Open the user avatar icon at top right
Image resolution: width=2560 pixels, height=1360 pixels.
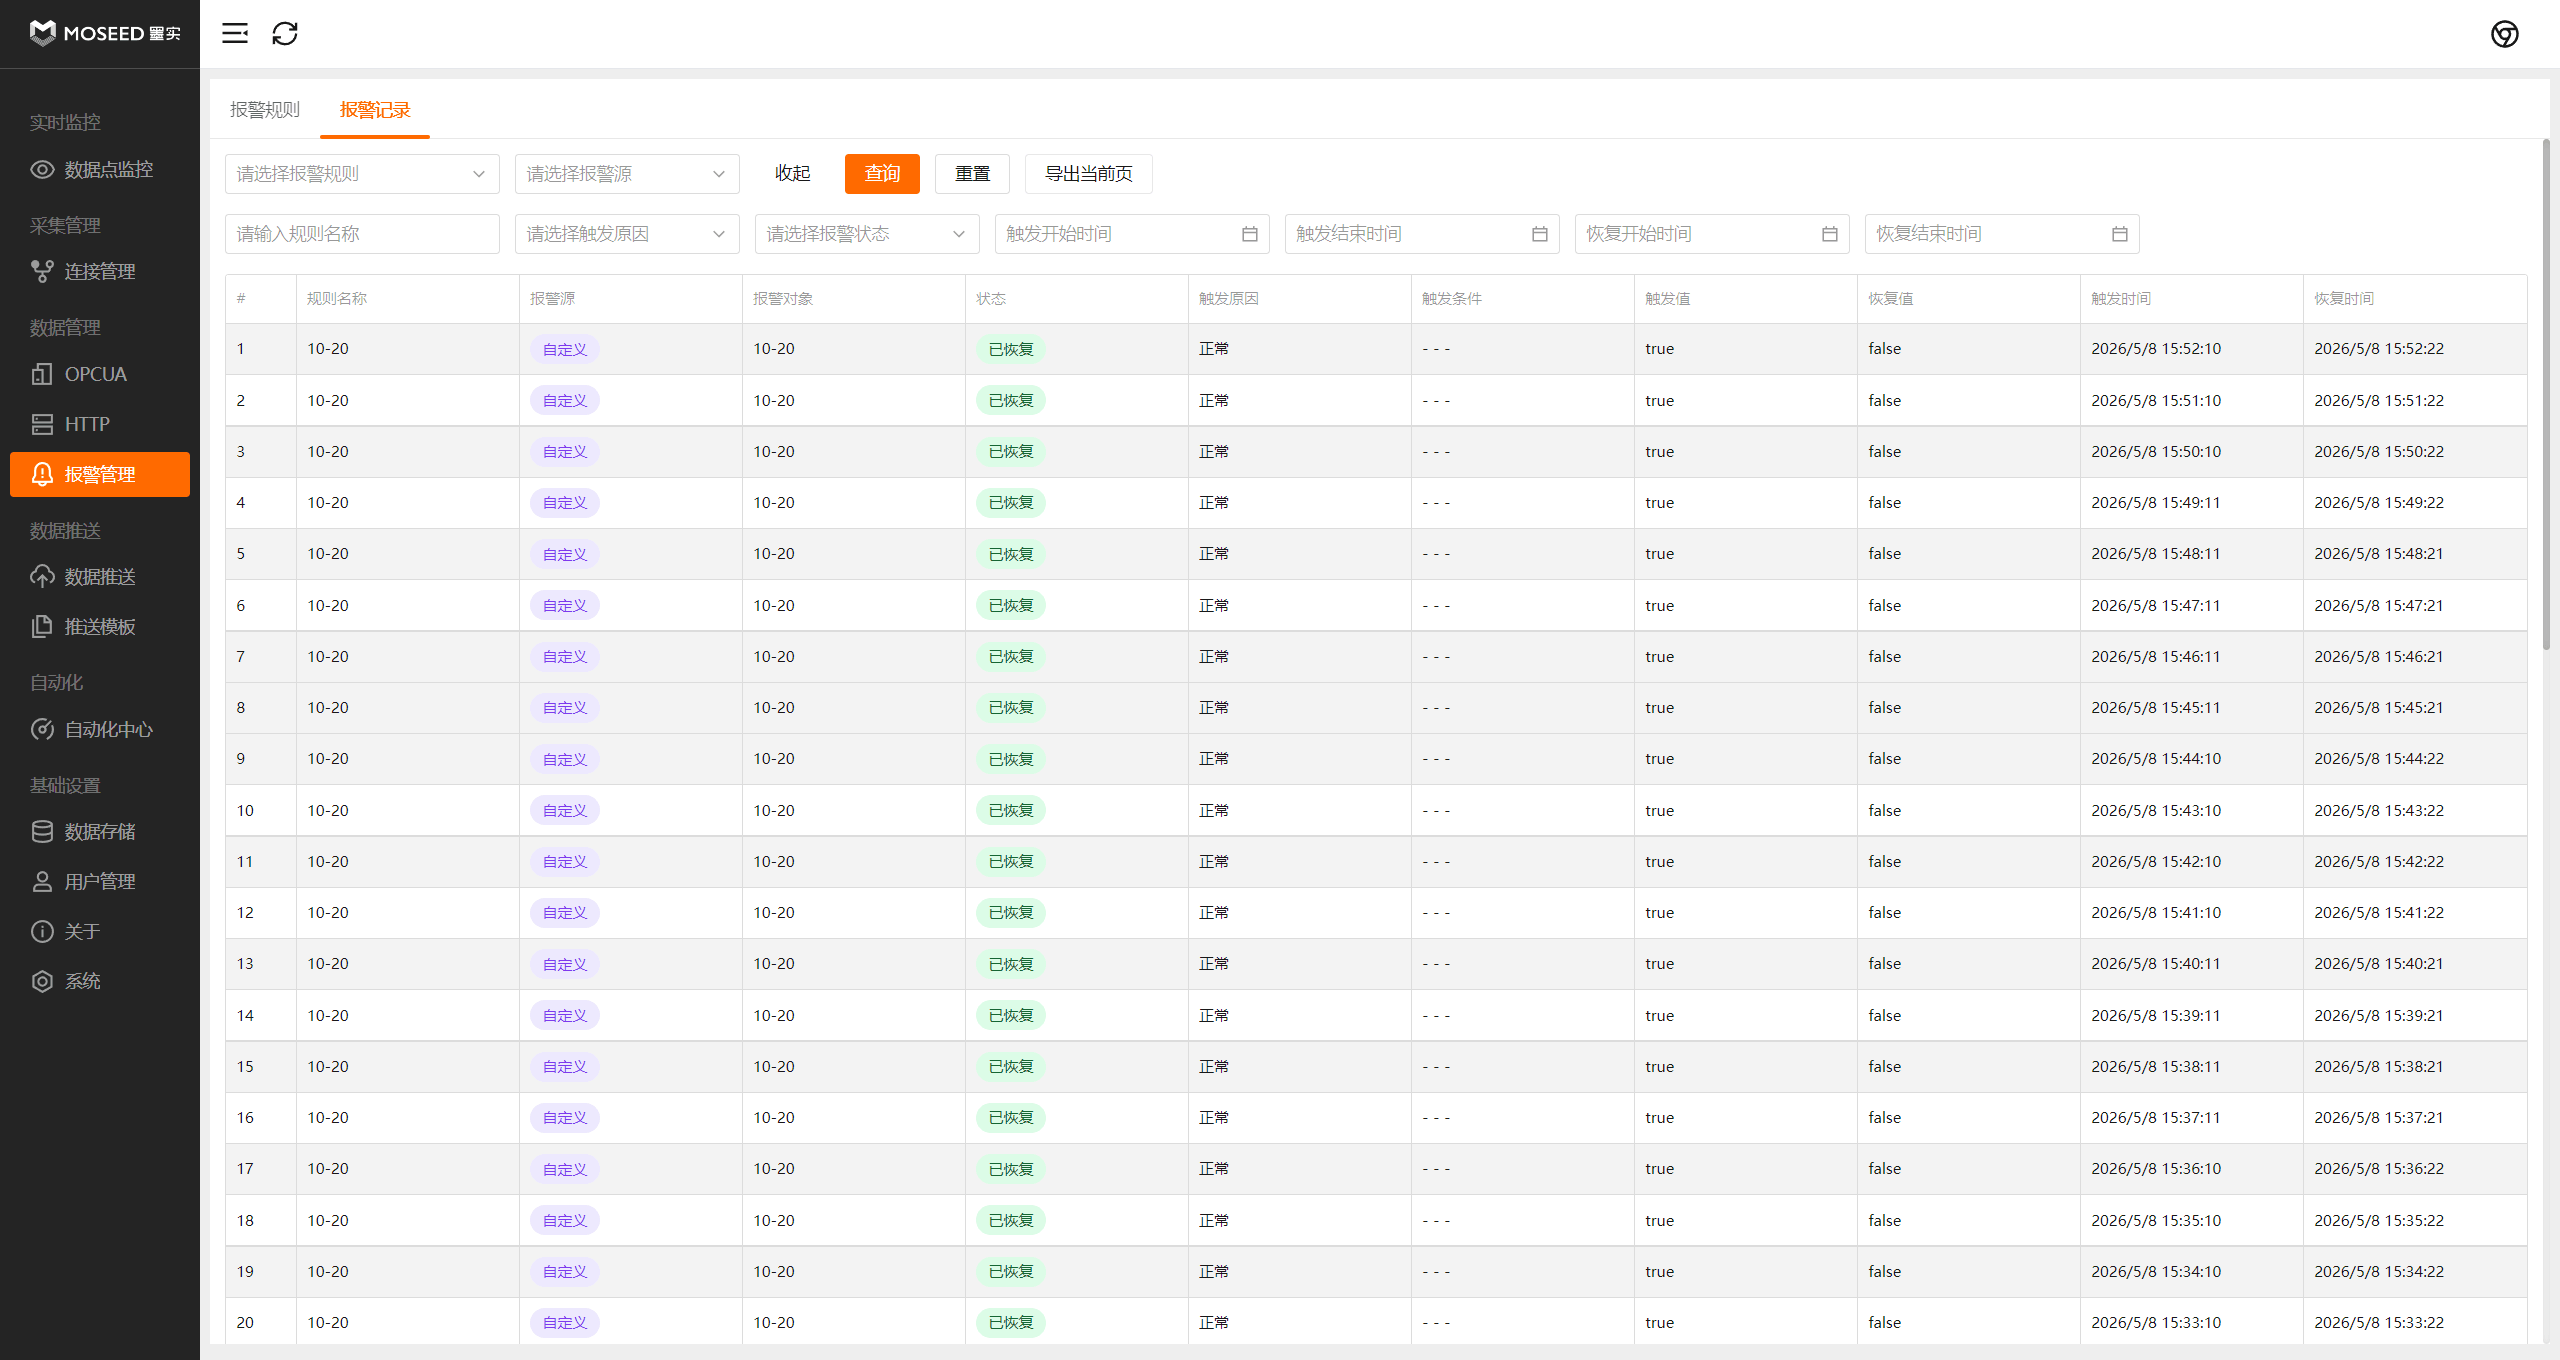[2504, 34]
